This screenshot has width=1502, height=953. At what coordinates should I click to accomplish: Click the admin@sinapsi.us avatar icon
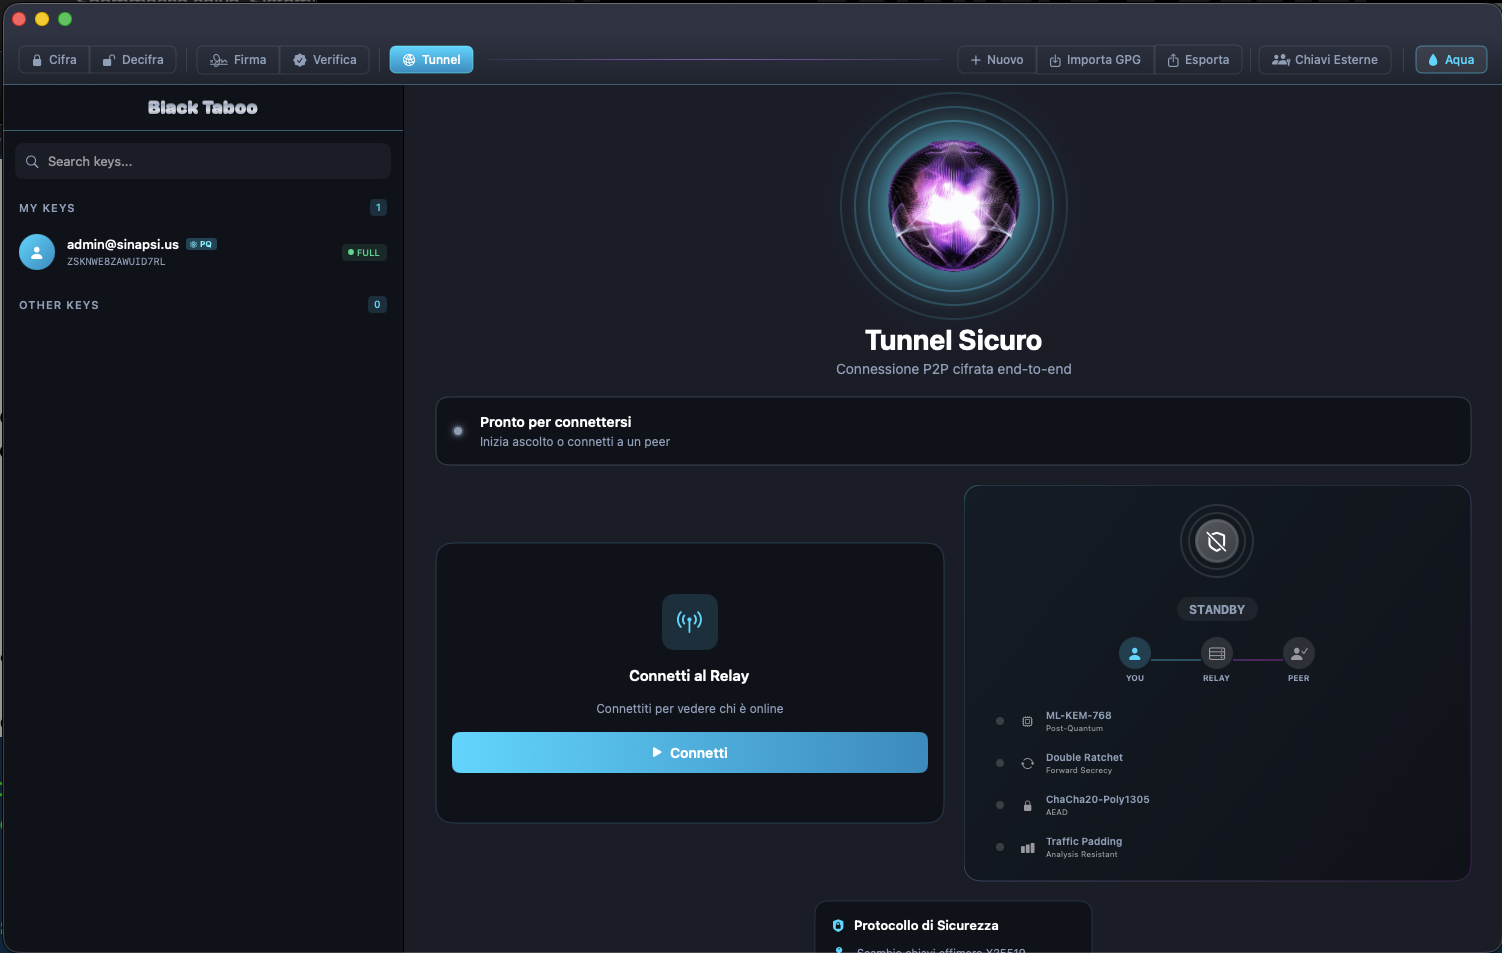point(37,252)
